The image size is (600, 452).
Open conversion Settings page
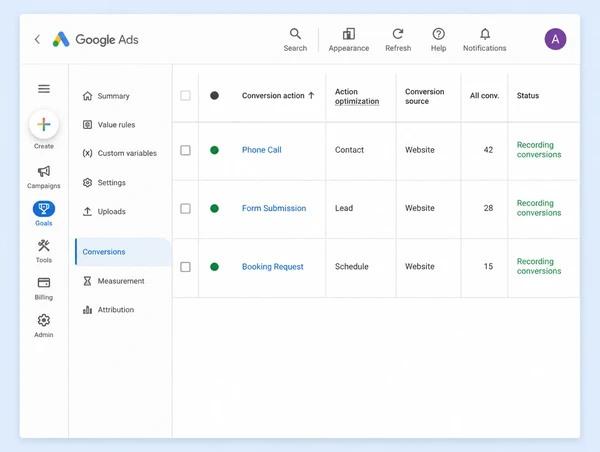point(104,183)
